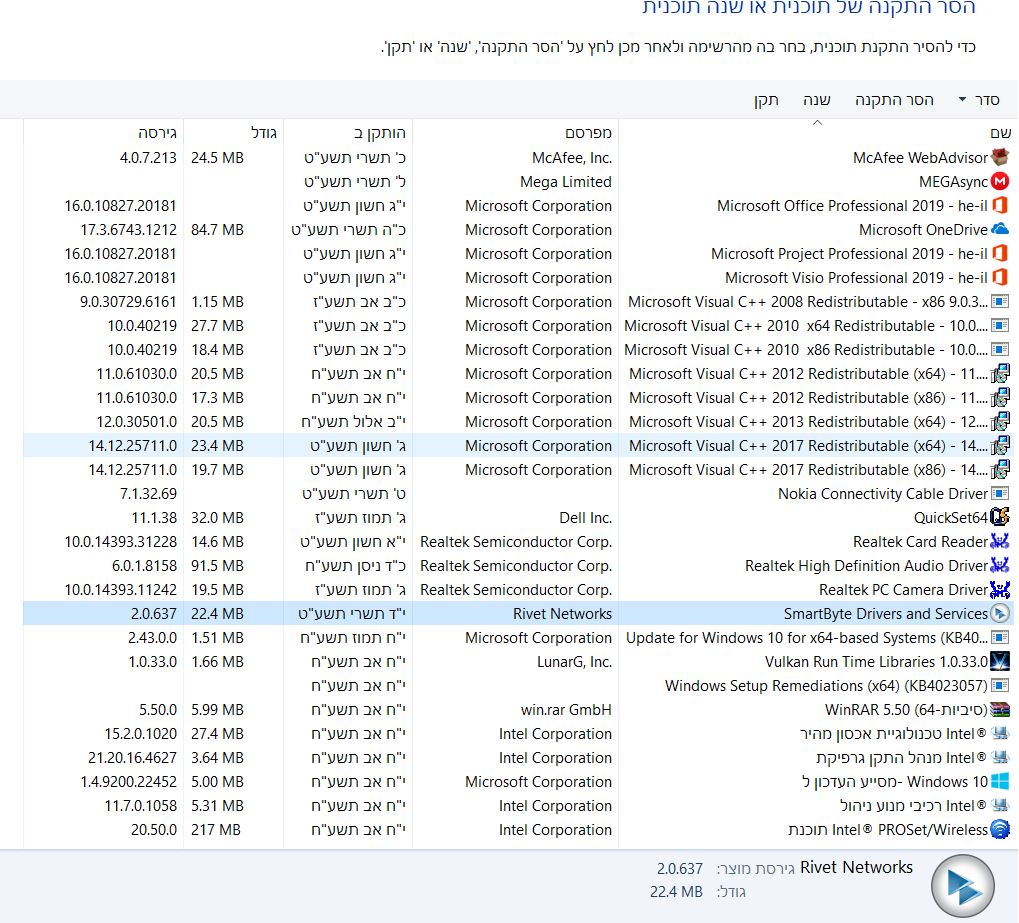Screen dimensions: 1019x923
Task: Click the Realtek Card Reader crab icon
Action: [x=1000, y=541]
